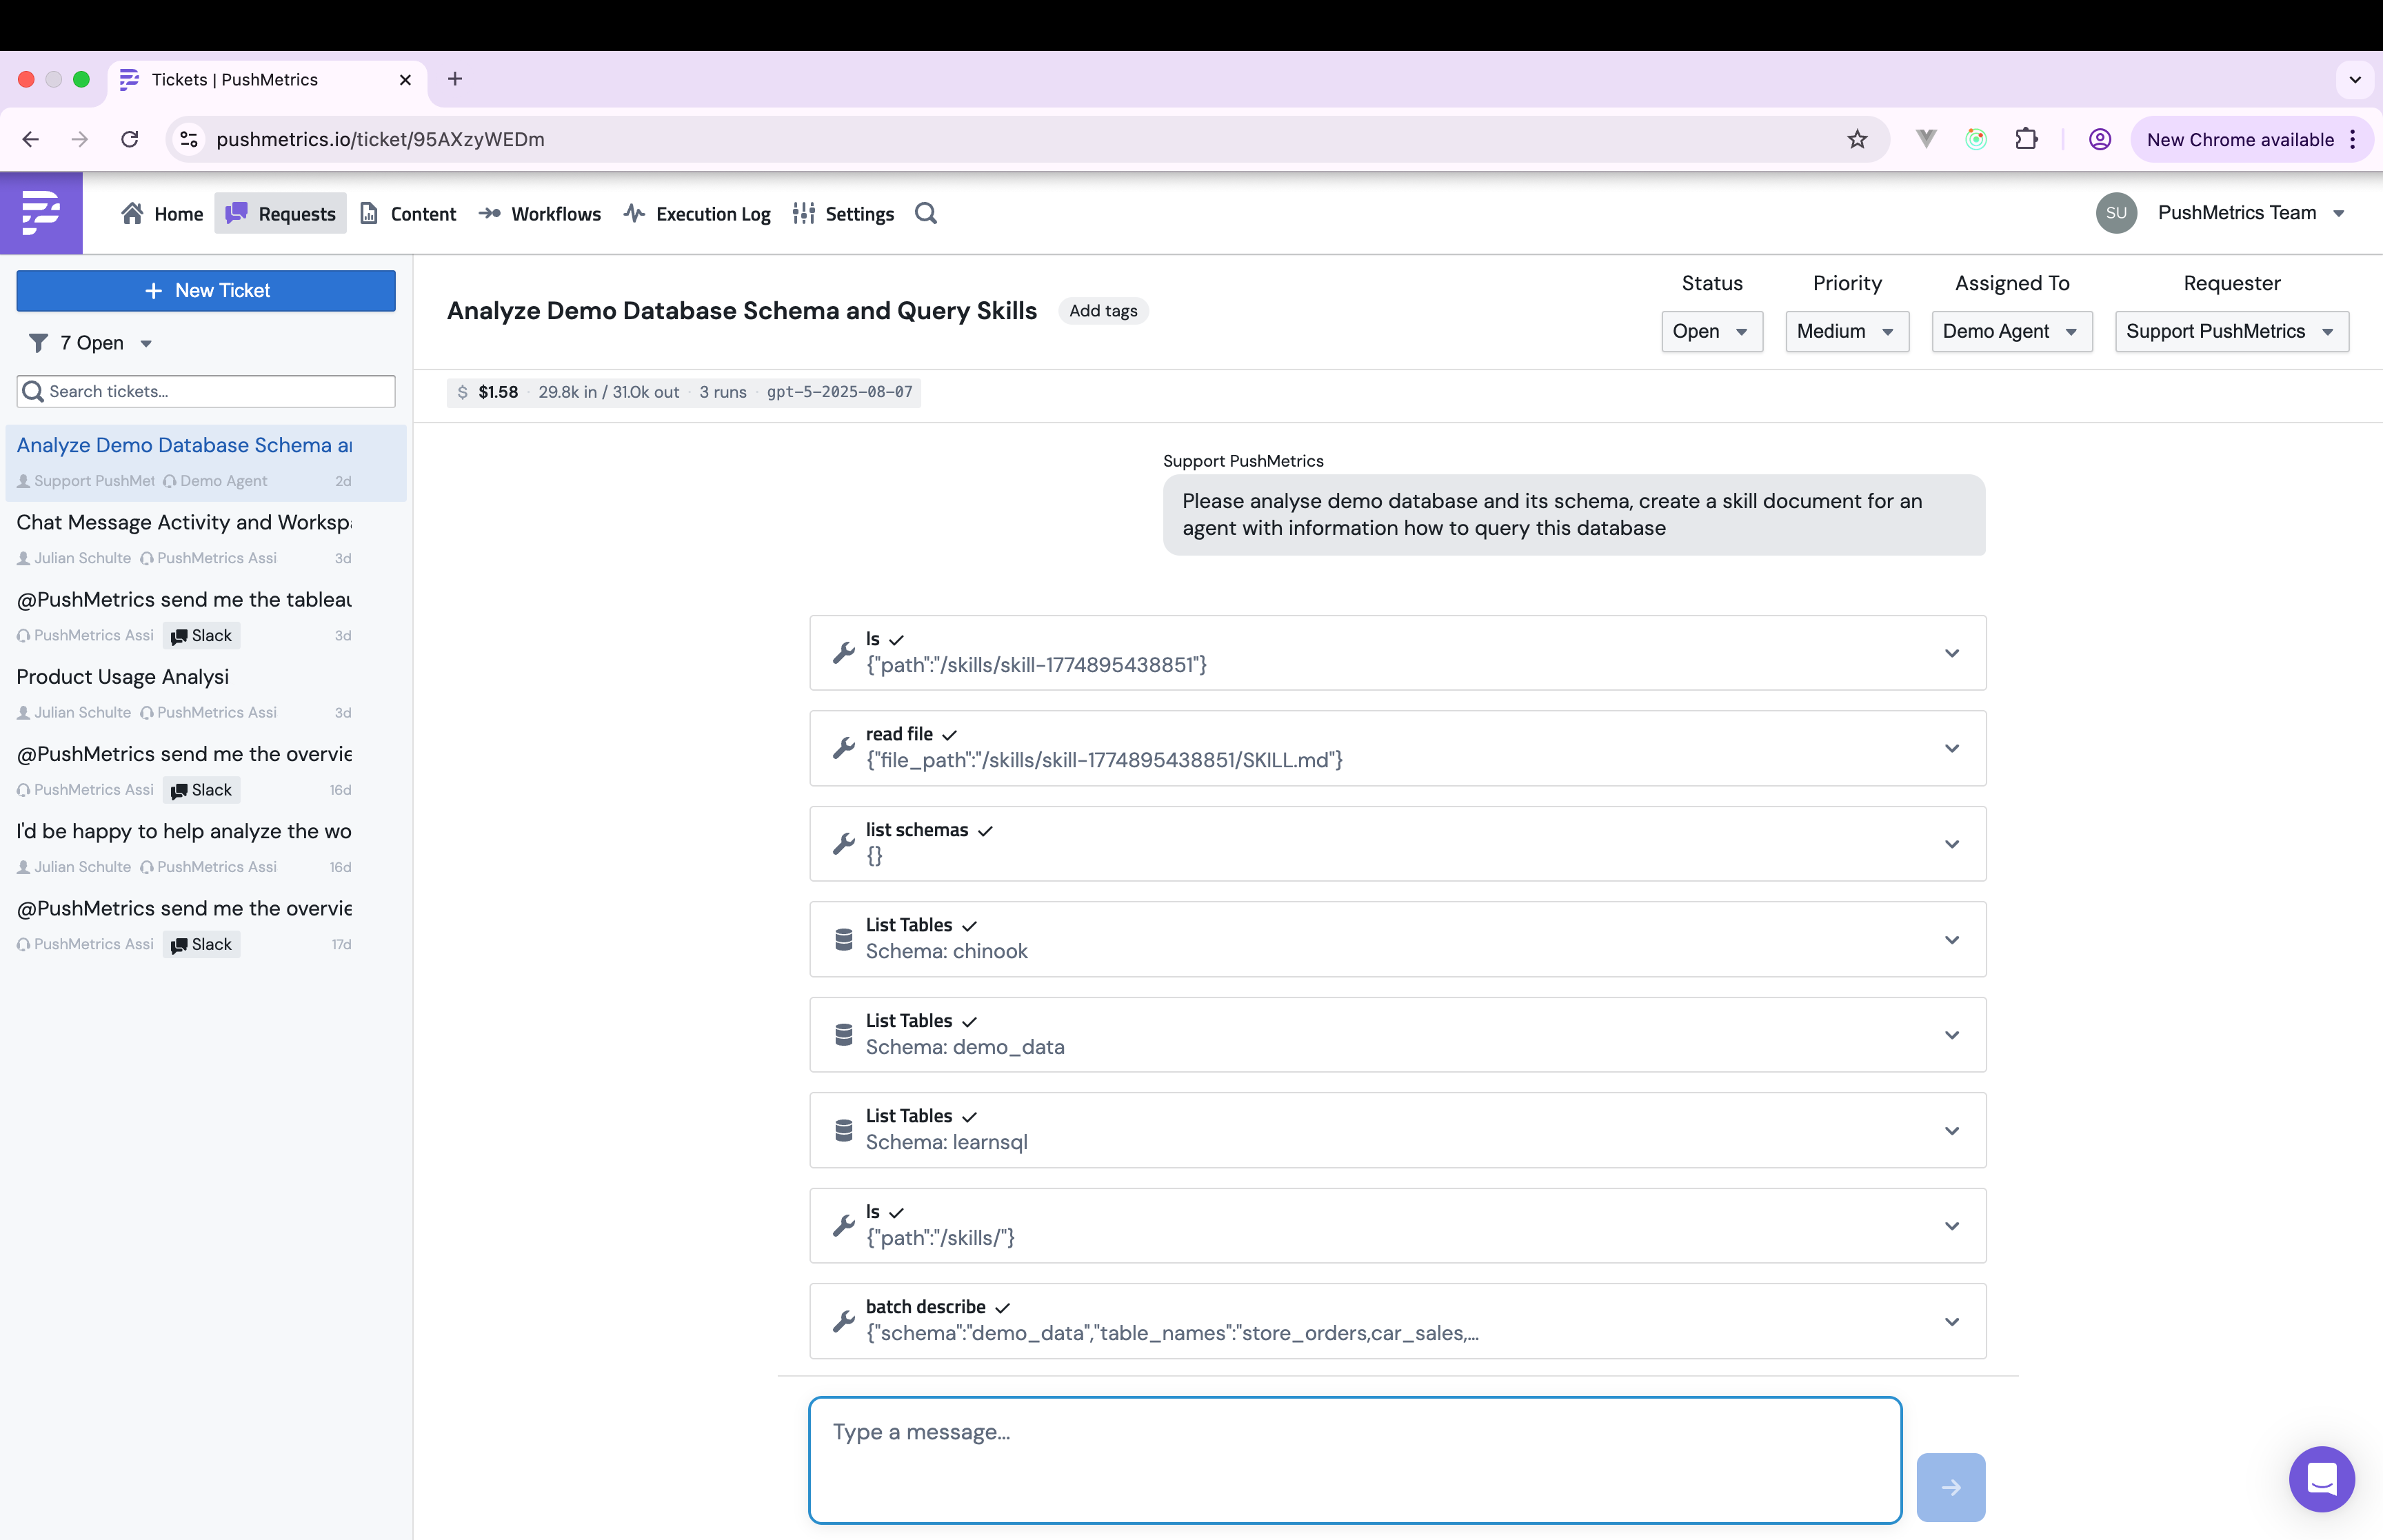Screen dimensions: 2383x1540
Task: Click the wrench icon on batch describe row
Action: click(x=844, y=1321)
